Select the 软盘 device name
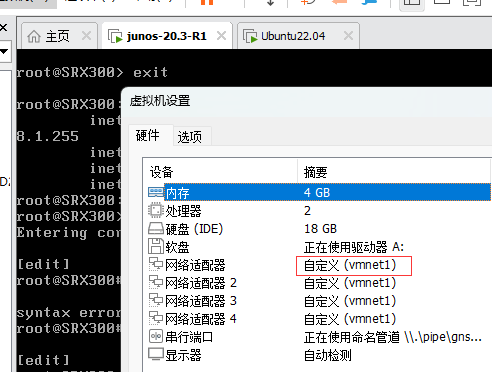 point(178,247)
